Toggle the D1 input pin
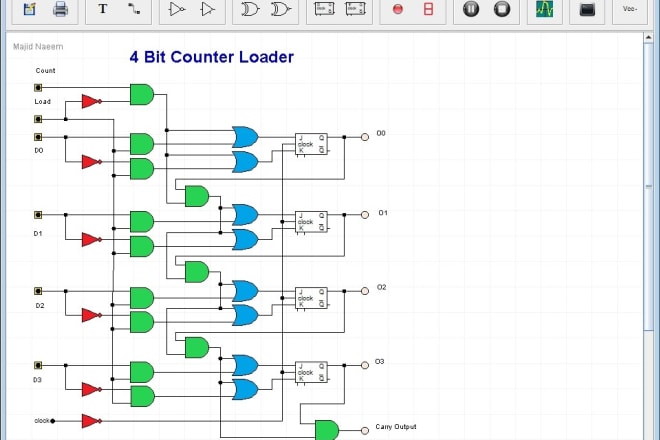This screenshot has height=440, width=660. tap(38, 215)
